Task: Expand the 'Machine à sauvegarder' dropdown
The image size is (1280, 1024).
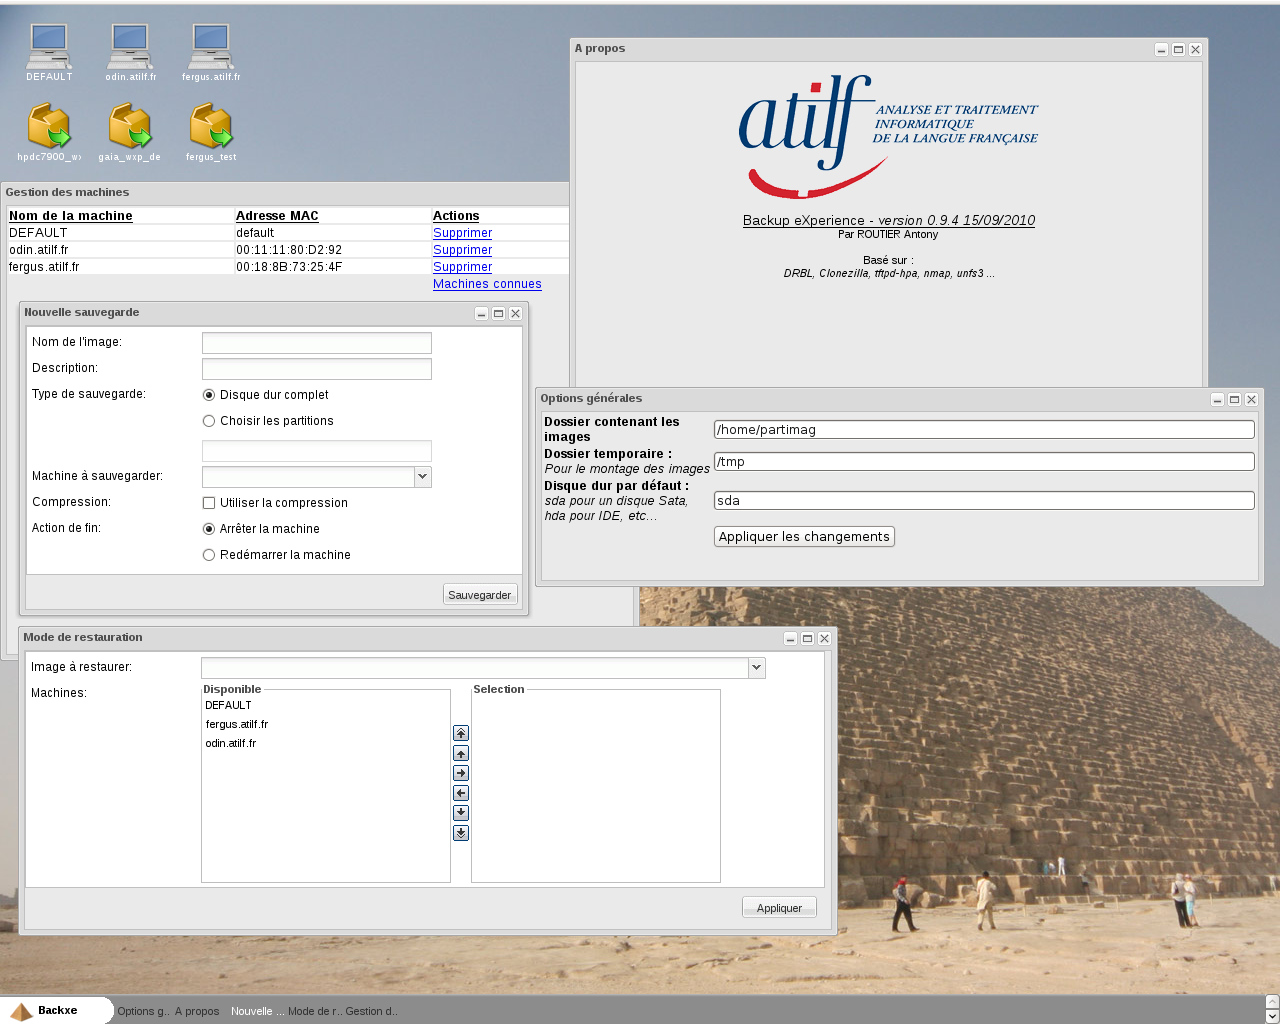Action: [423, 477]
